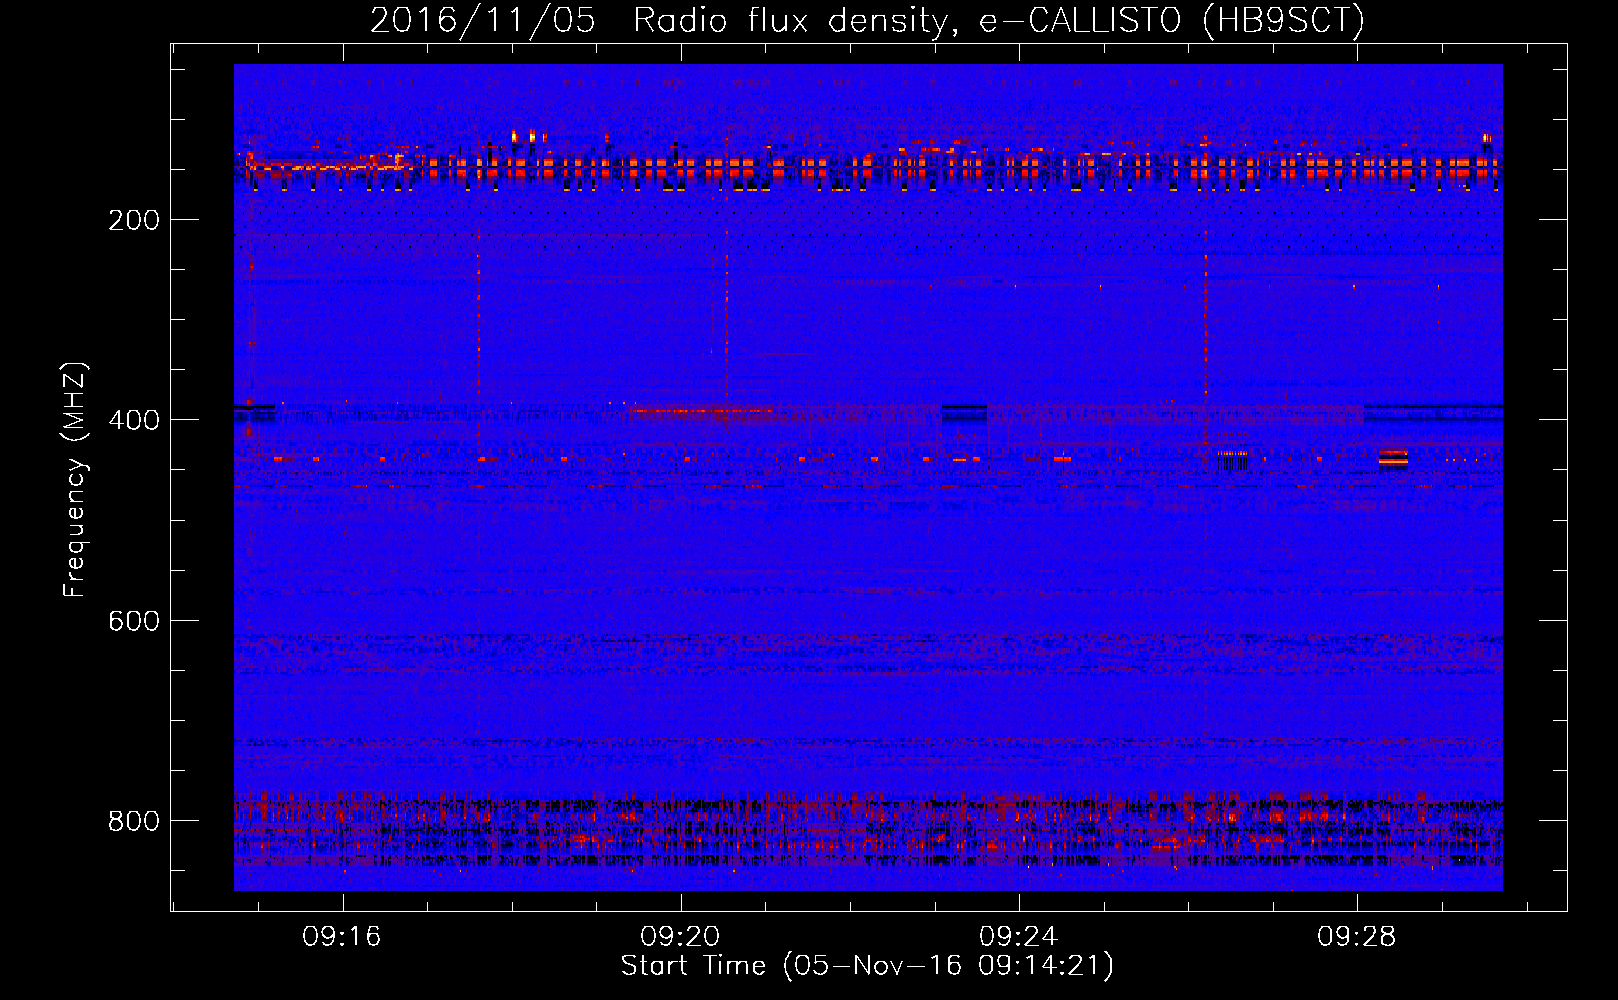Click the 800 frequency tick label
The width and height of the screenshot is (1618, 1000).
coord(134,821)
